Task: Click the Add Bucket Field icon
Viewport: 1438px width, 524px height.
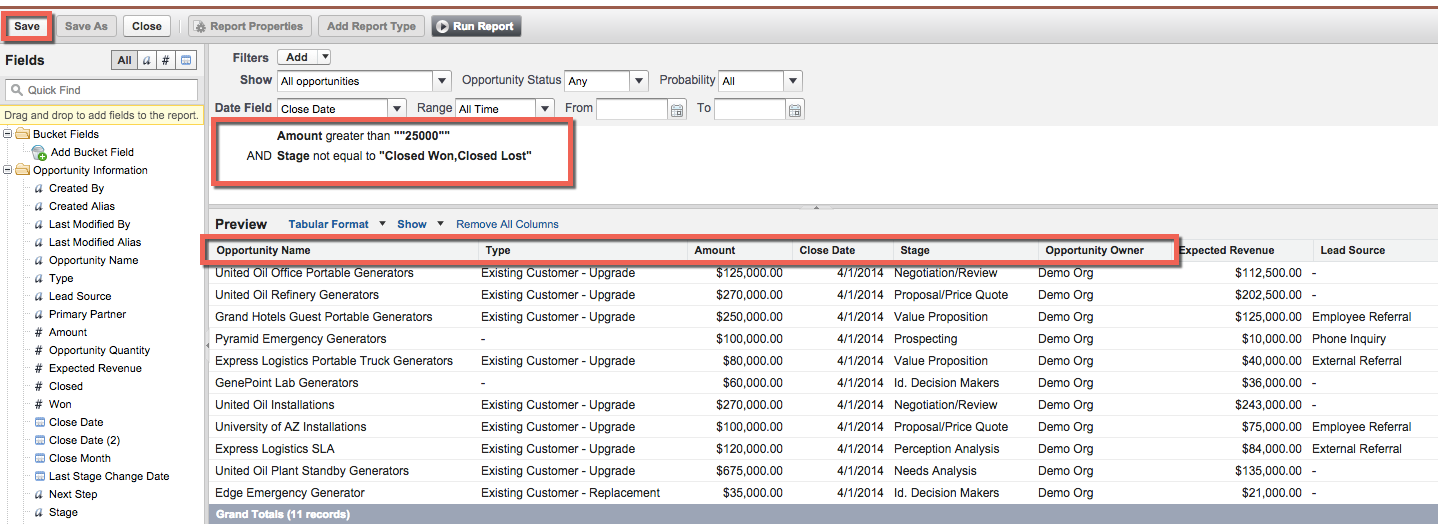Action: tap(39, 153)
